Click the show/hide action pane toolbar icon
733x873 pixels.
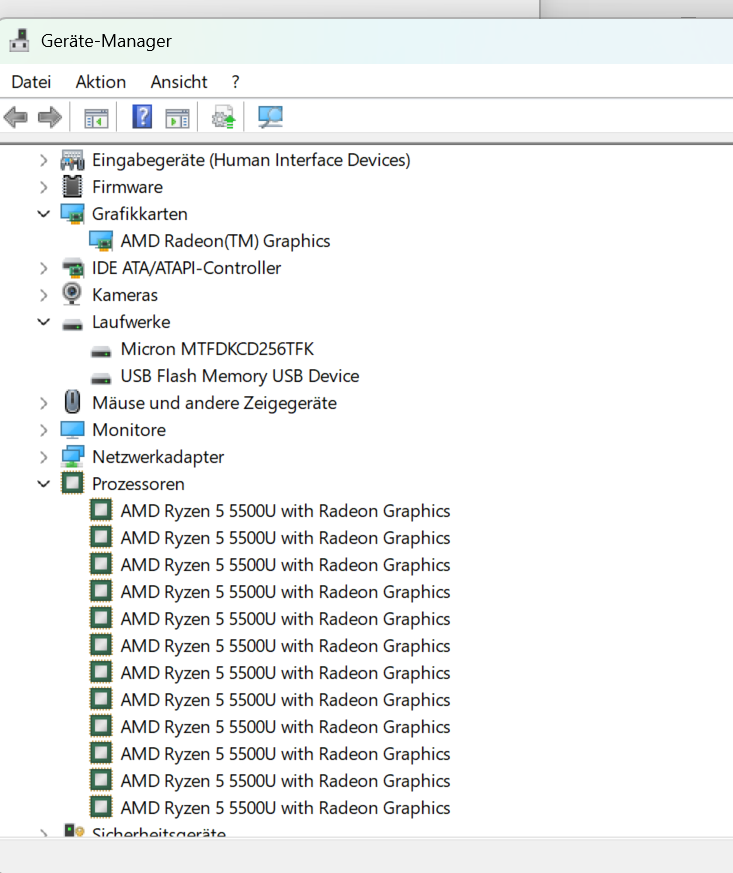click(178, 118)
